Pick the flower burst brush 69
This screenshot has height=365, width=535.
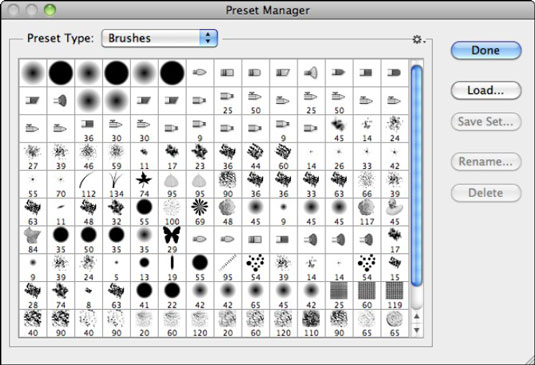[x=200, y=212]
